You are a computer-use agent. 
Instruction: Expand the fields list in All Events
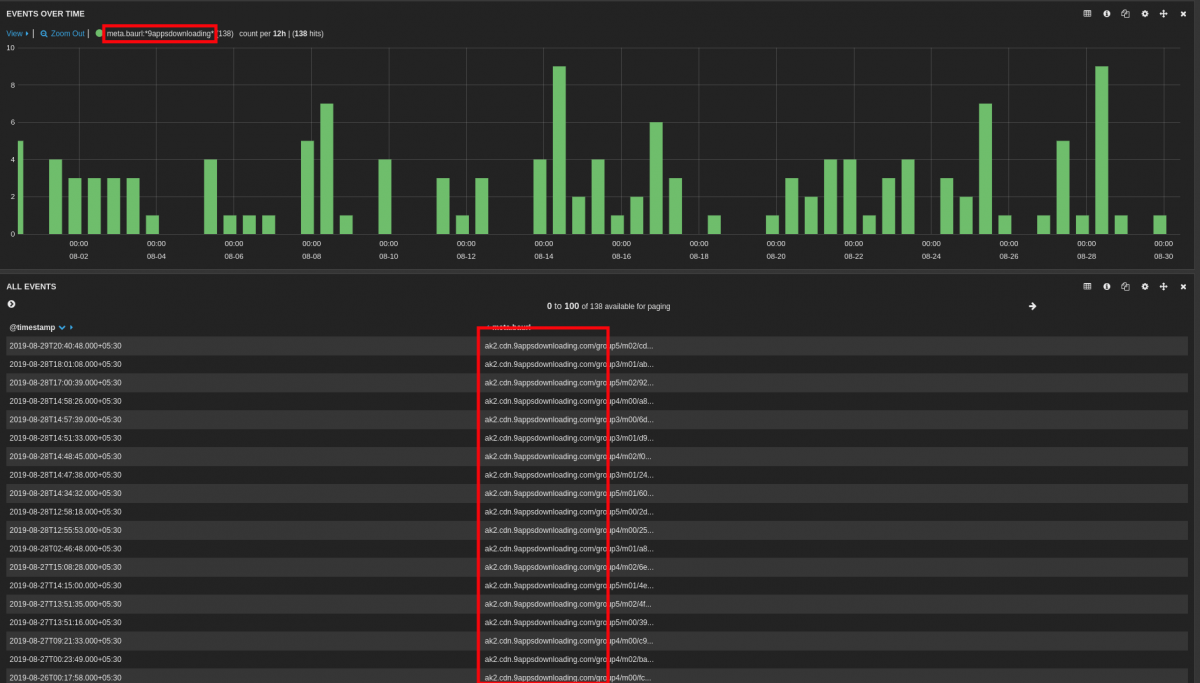(12, 304)
